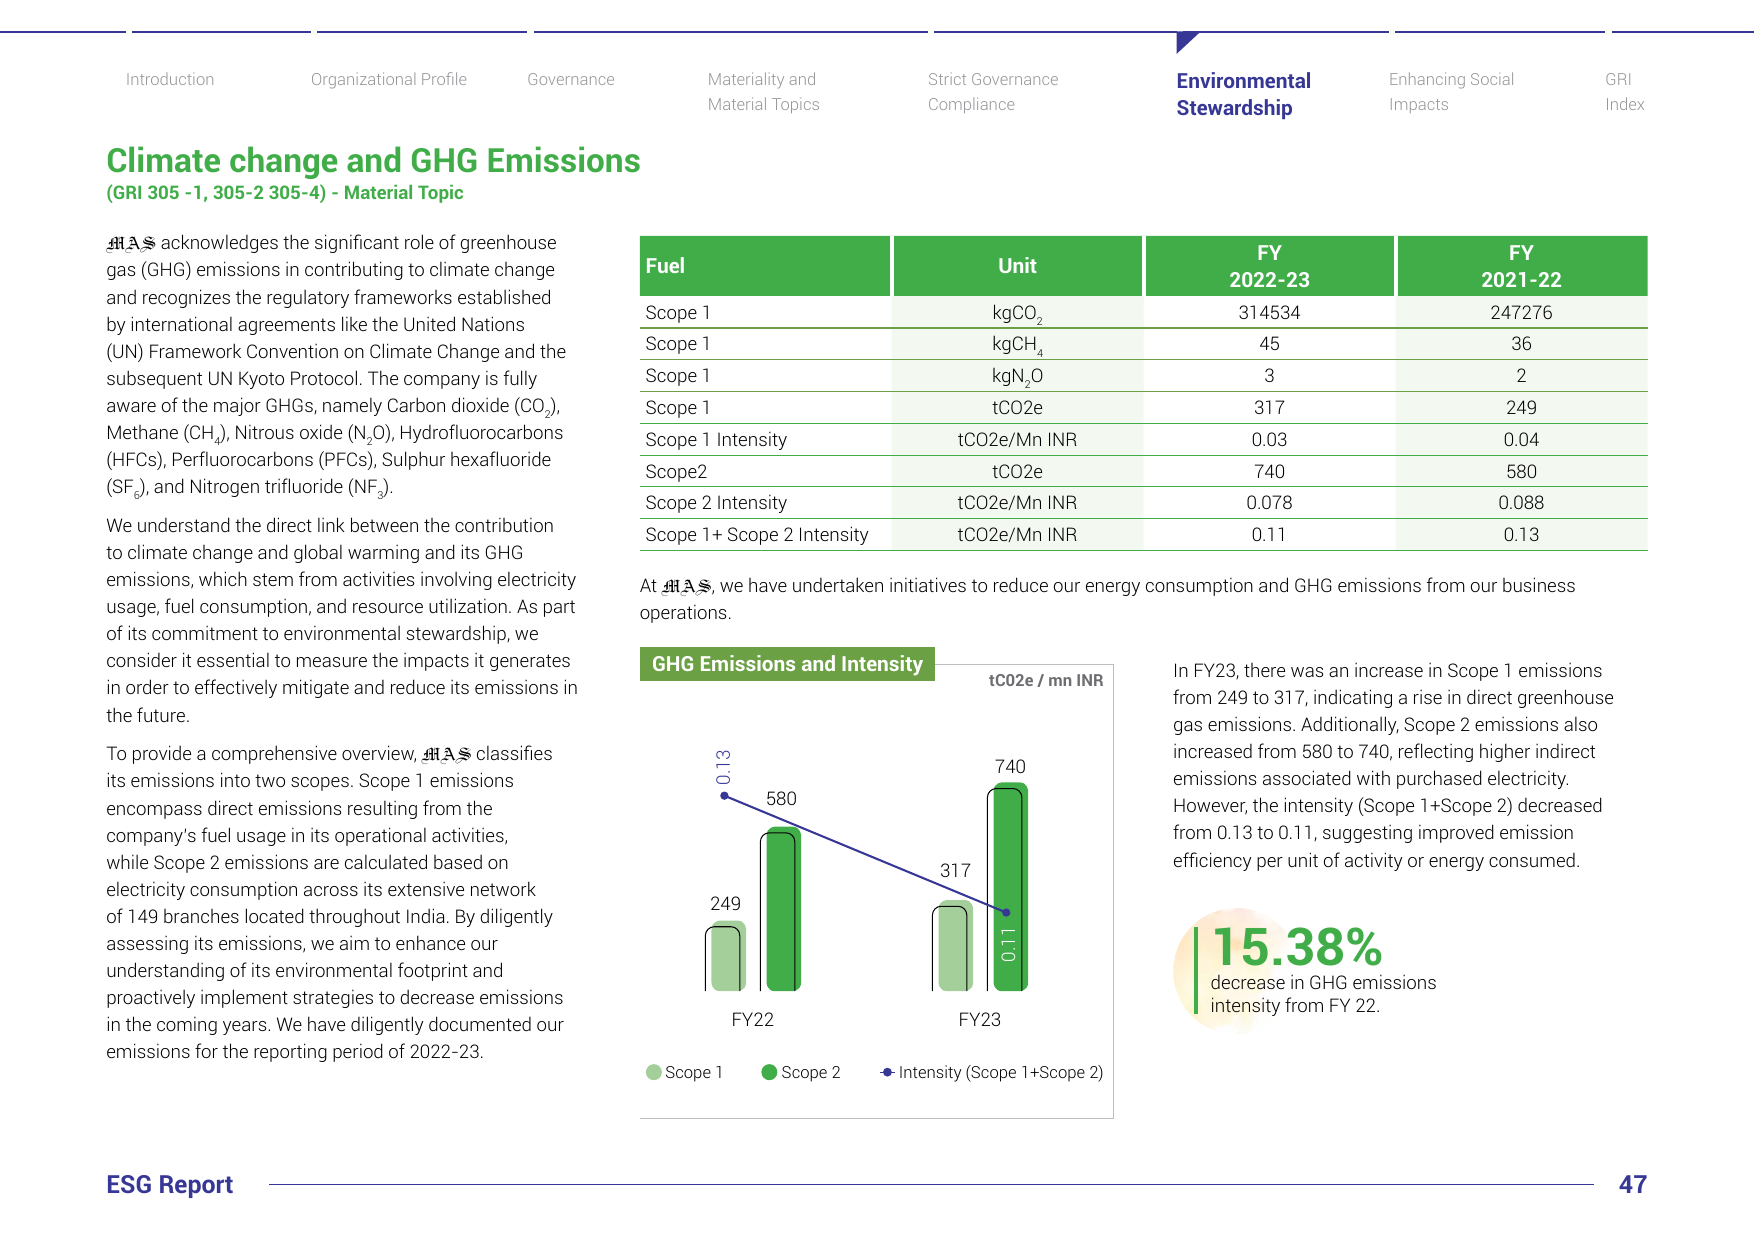Select the 247276 table cell
This screenshot has height=1241, width=1754.
(1521, 312)
